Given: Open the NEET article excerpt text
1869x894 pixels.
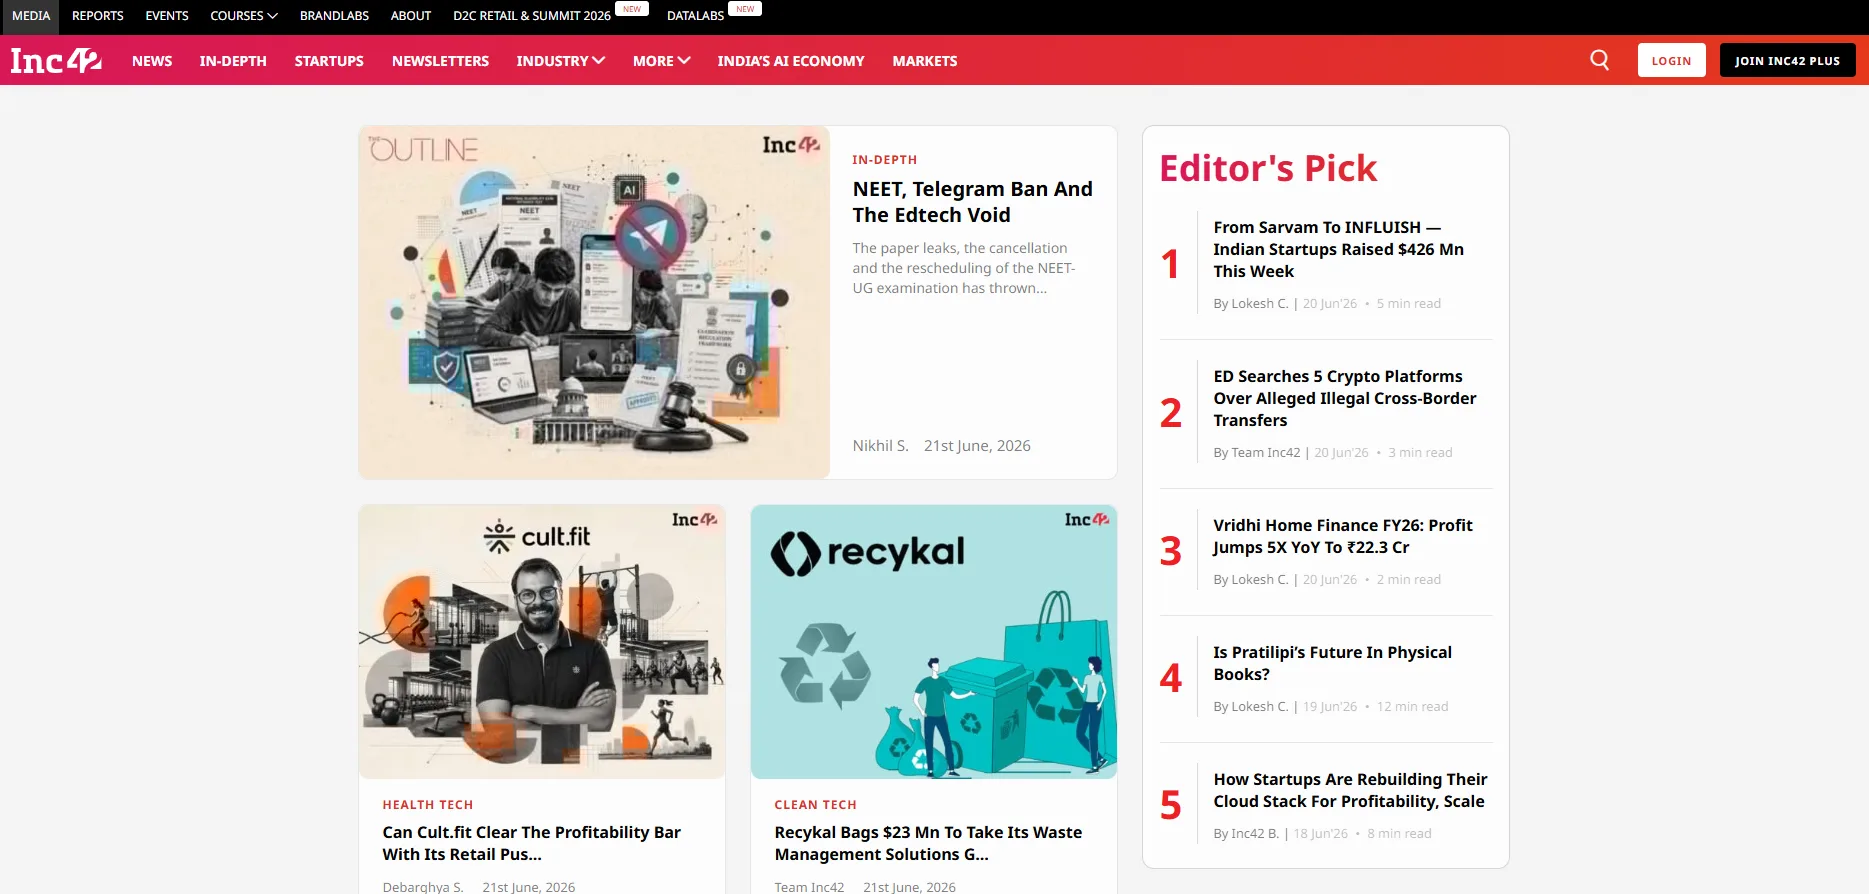Looking at the screenshot, I should pyautogui.click(x=964, y=268).
